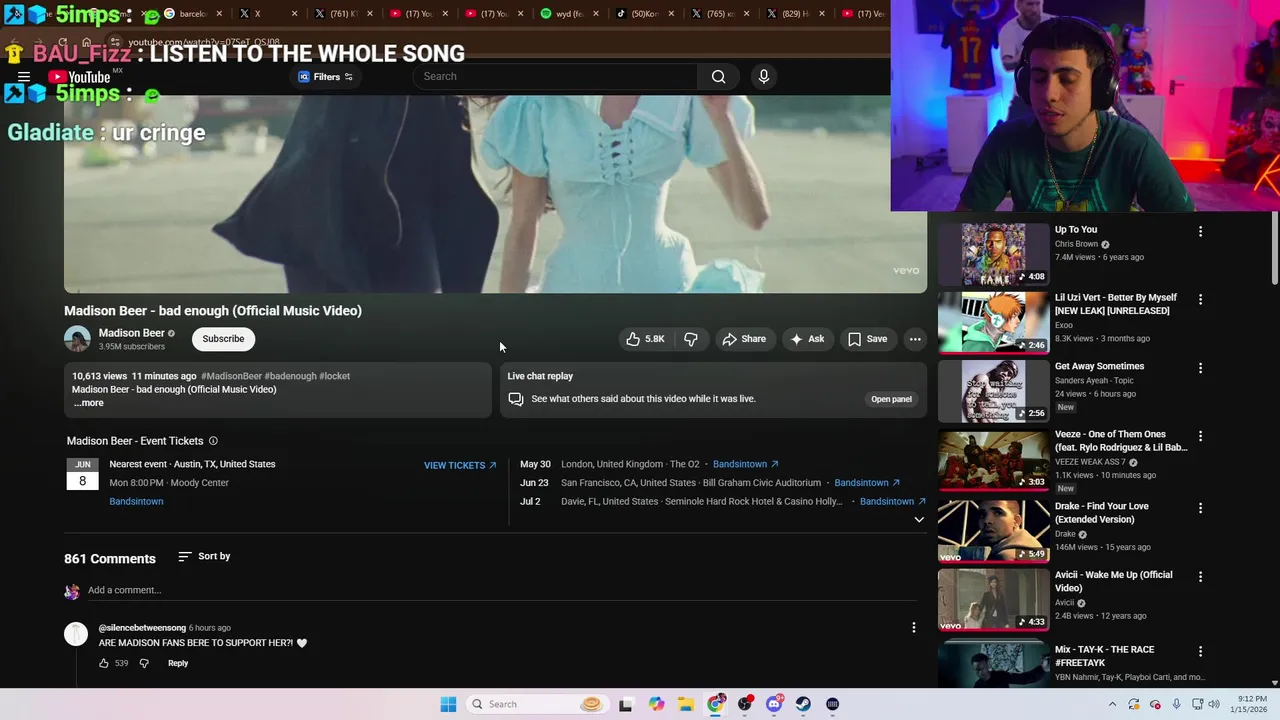Open the Sort by comments dropdown
This screenshot has width=1280, height=720.
point(204,556)
